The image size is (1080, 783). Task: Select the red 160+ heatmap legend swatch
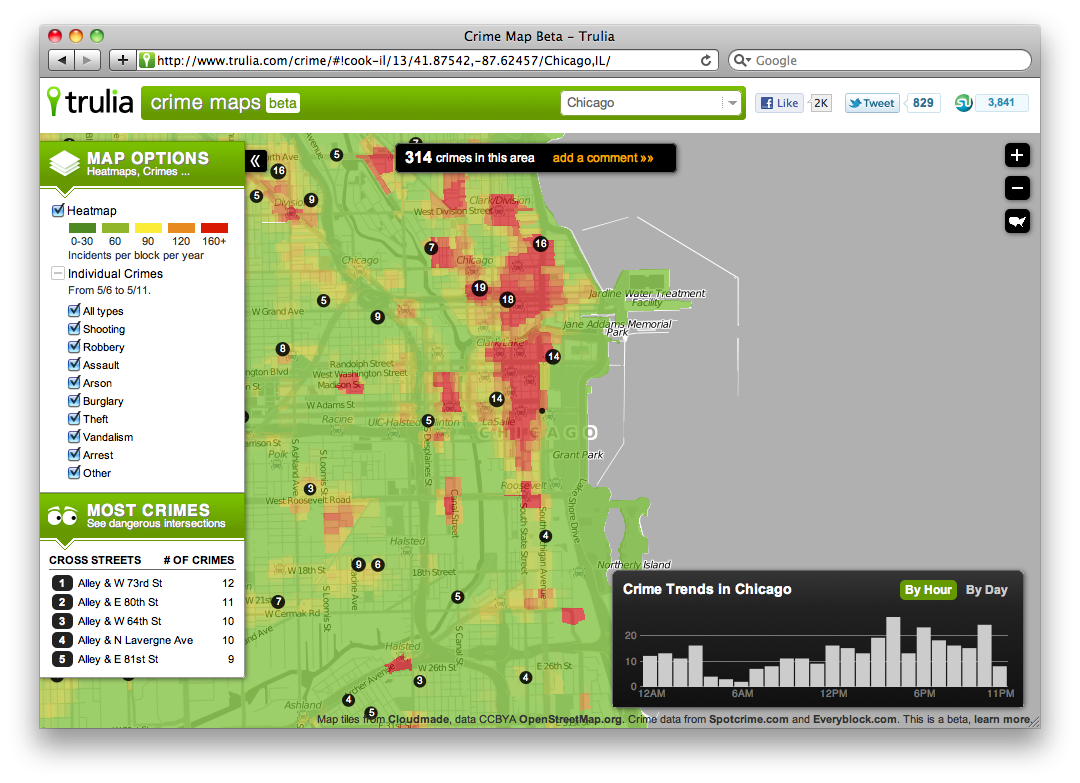(x=214, y=228)
